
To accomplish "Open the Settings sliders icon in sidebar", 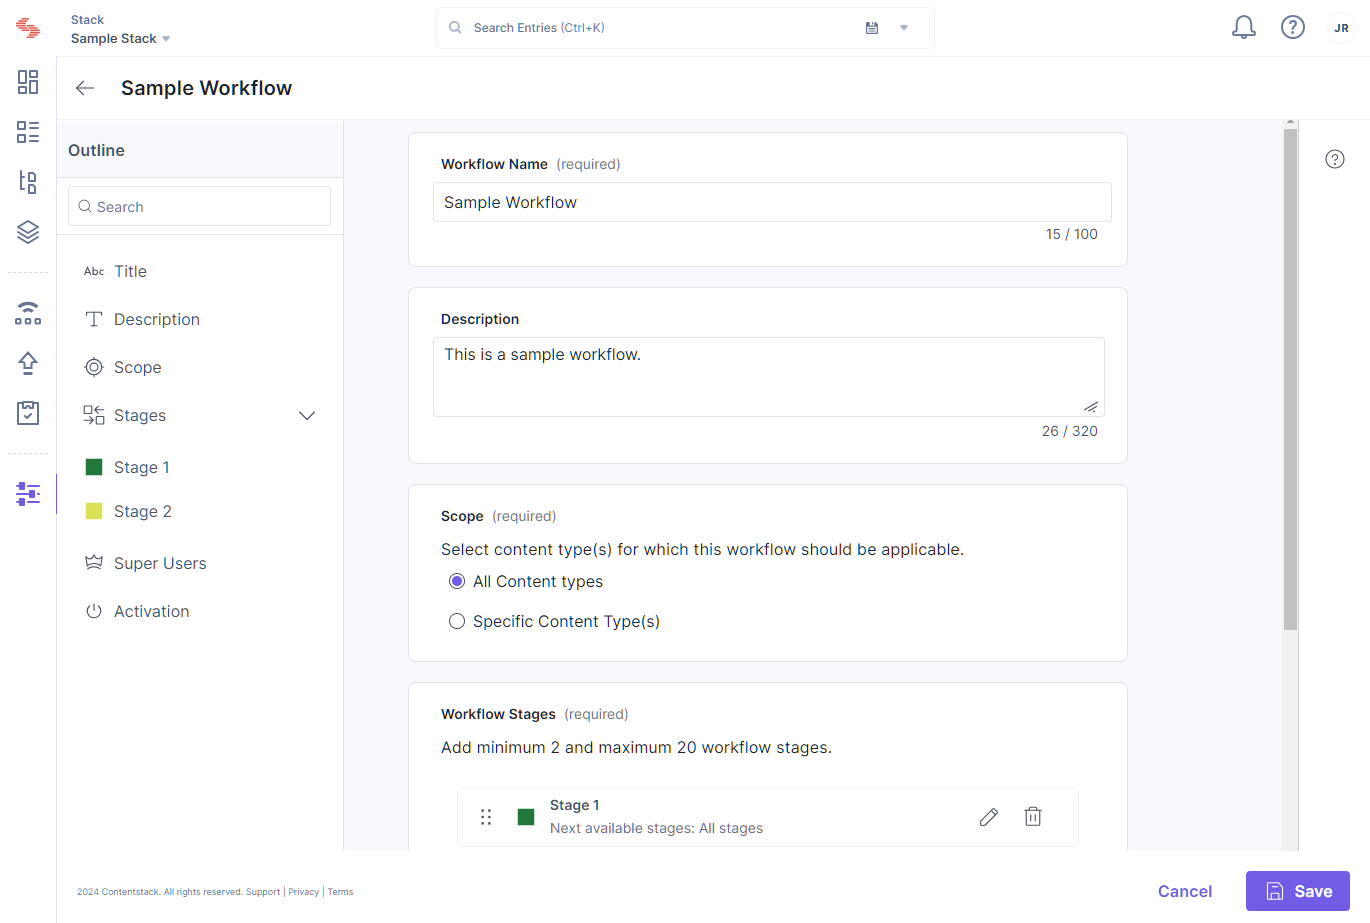I will 28,493.
